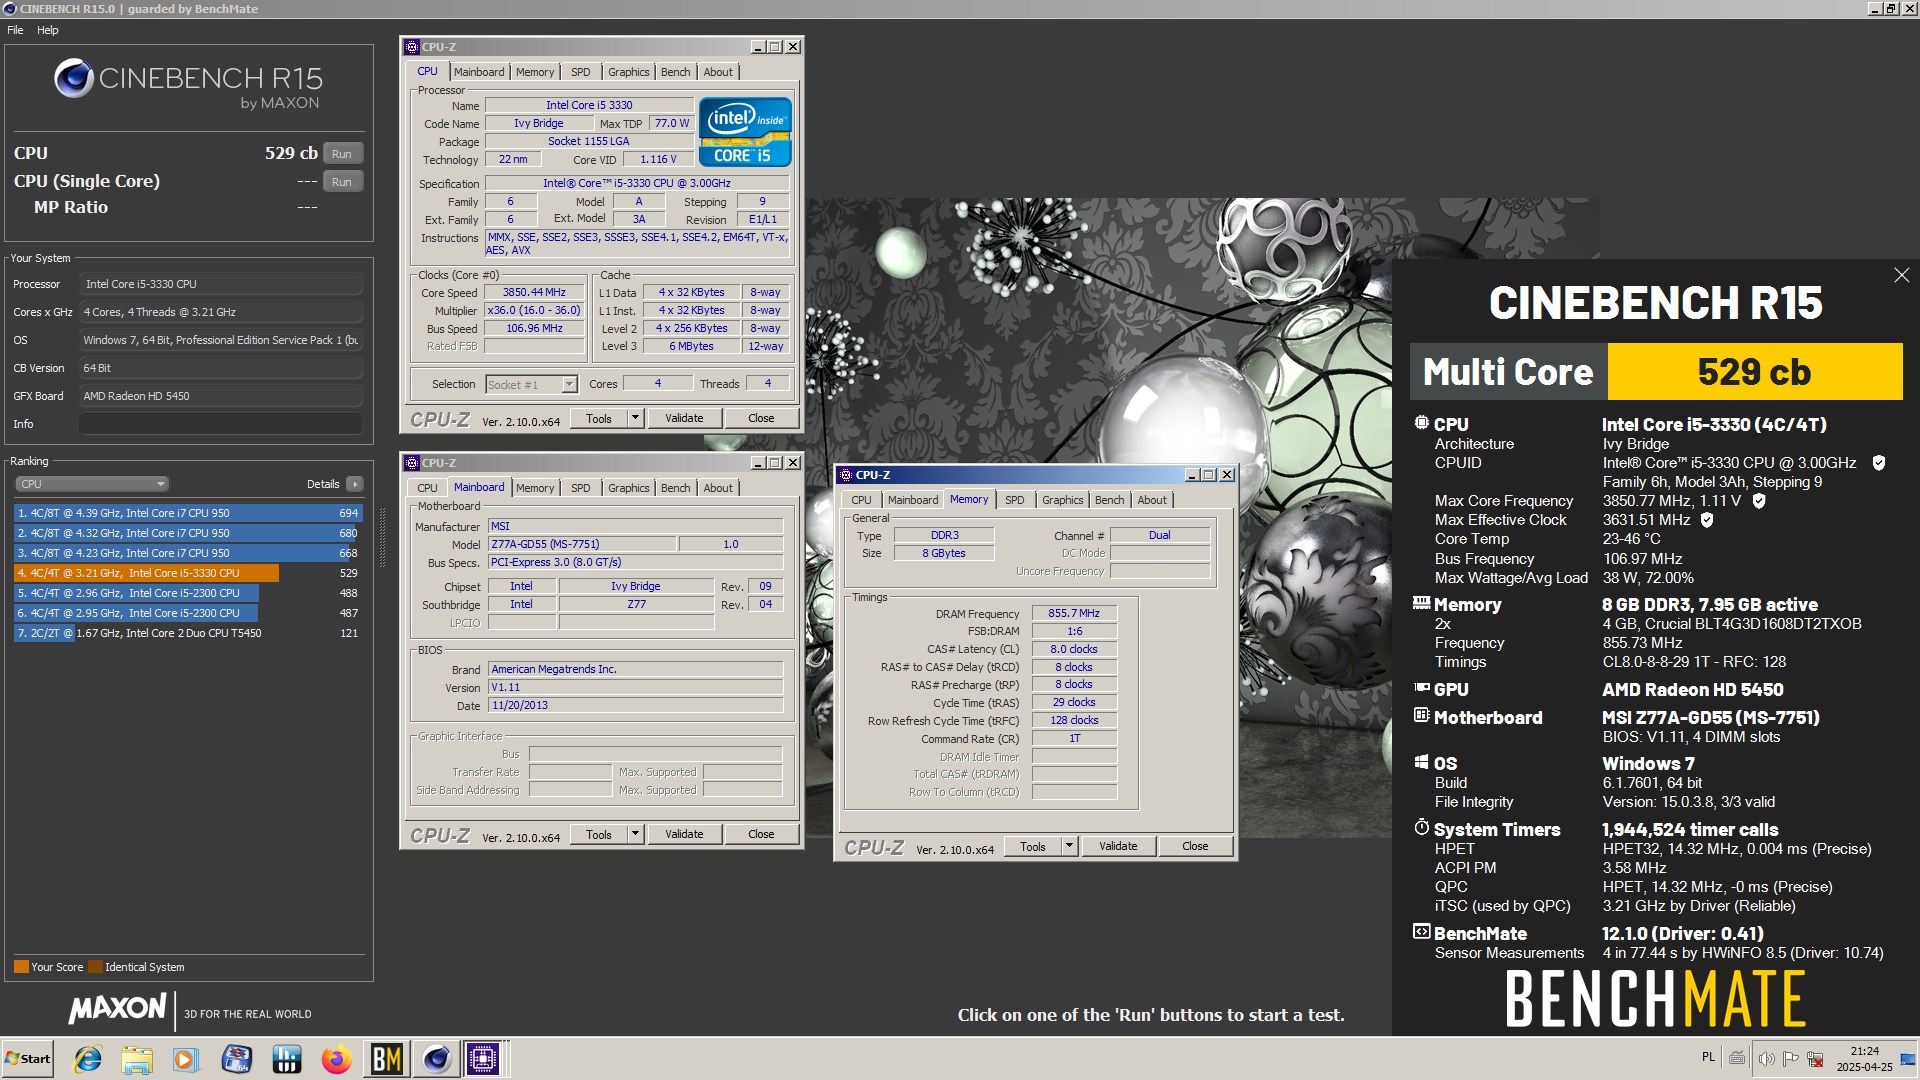The width and height of the screenshot is (1920, 1080).
Task: Select ranking row 5 i5-2300 at 2.96 GHz
Action: [x=187, y=593]
